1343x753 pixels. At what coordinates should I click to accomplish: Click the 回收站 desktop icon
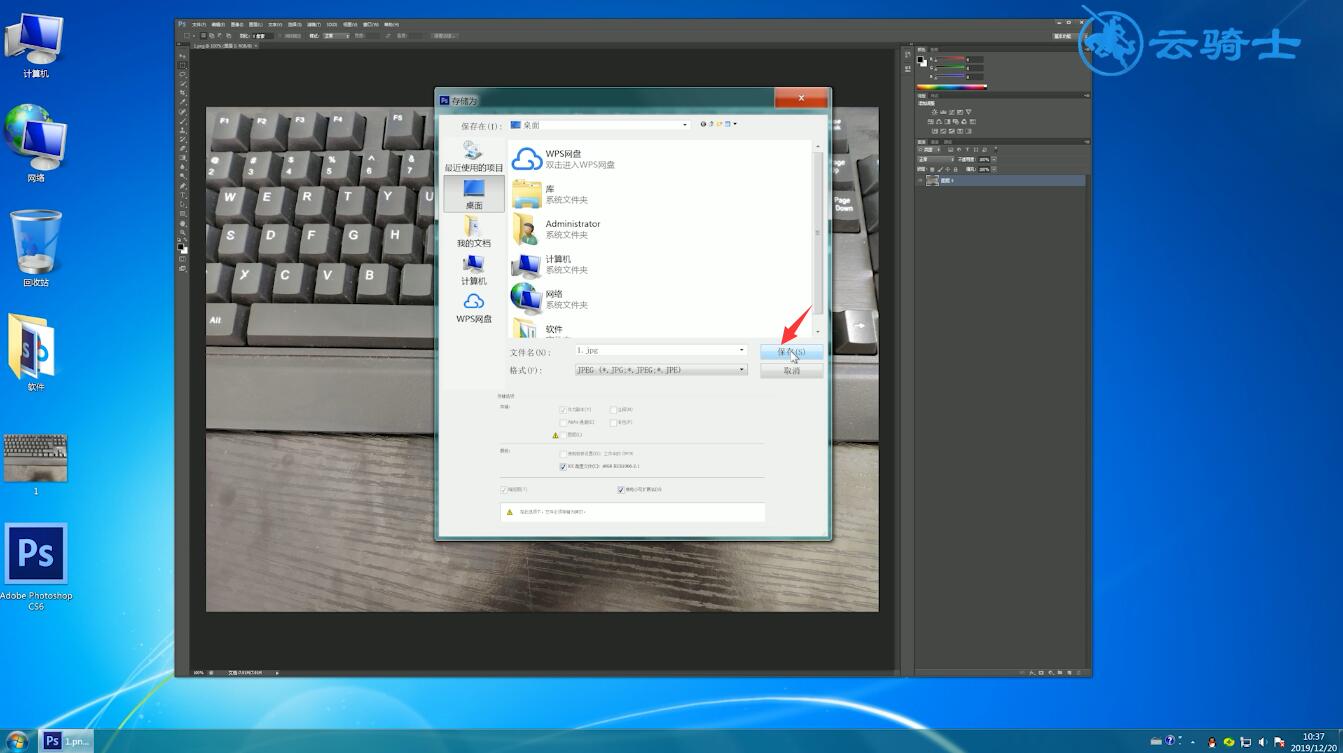point(36,248)
